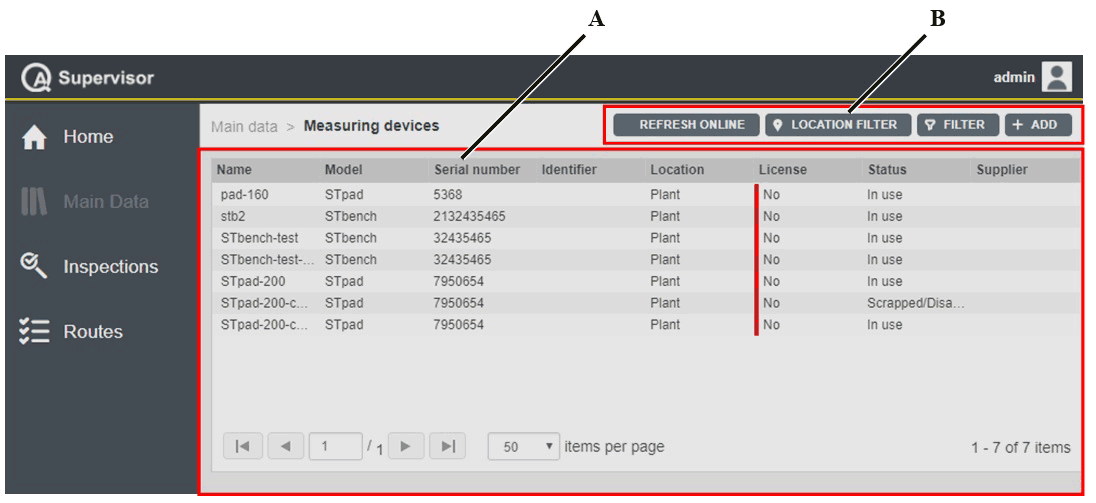1096x503 pixels.
Task: Open the admin user avatar icon
Action: click(1057, 77)
